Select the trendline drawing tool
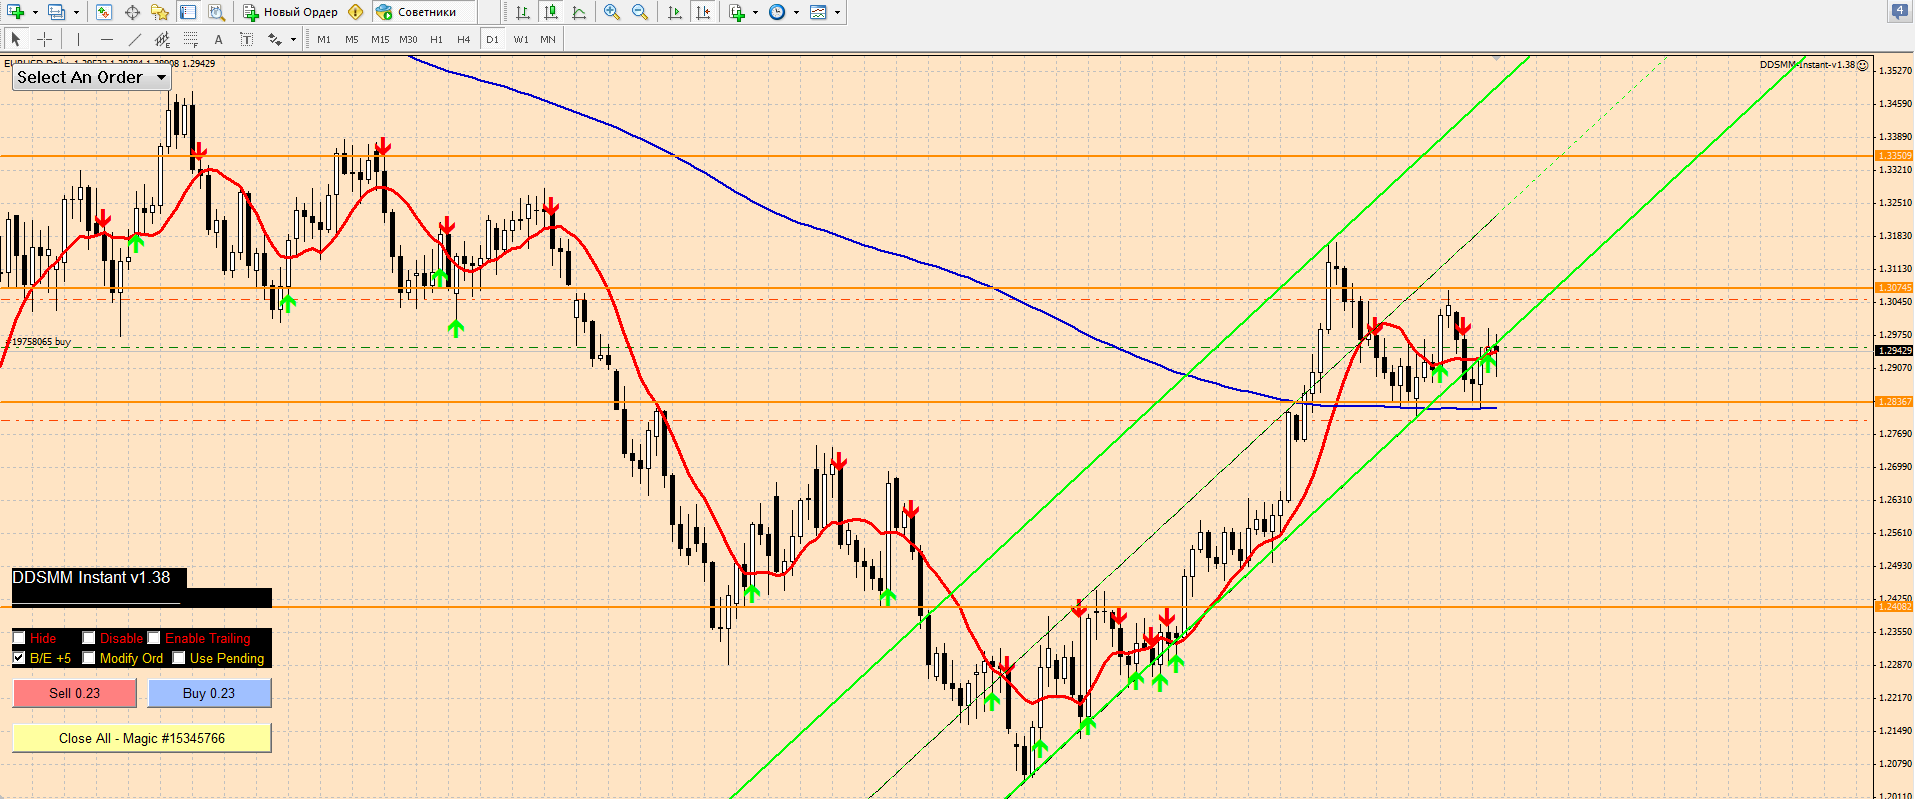 135,39
